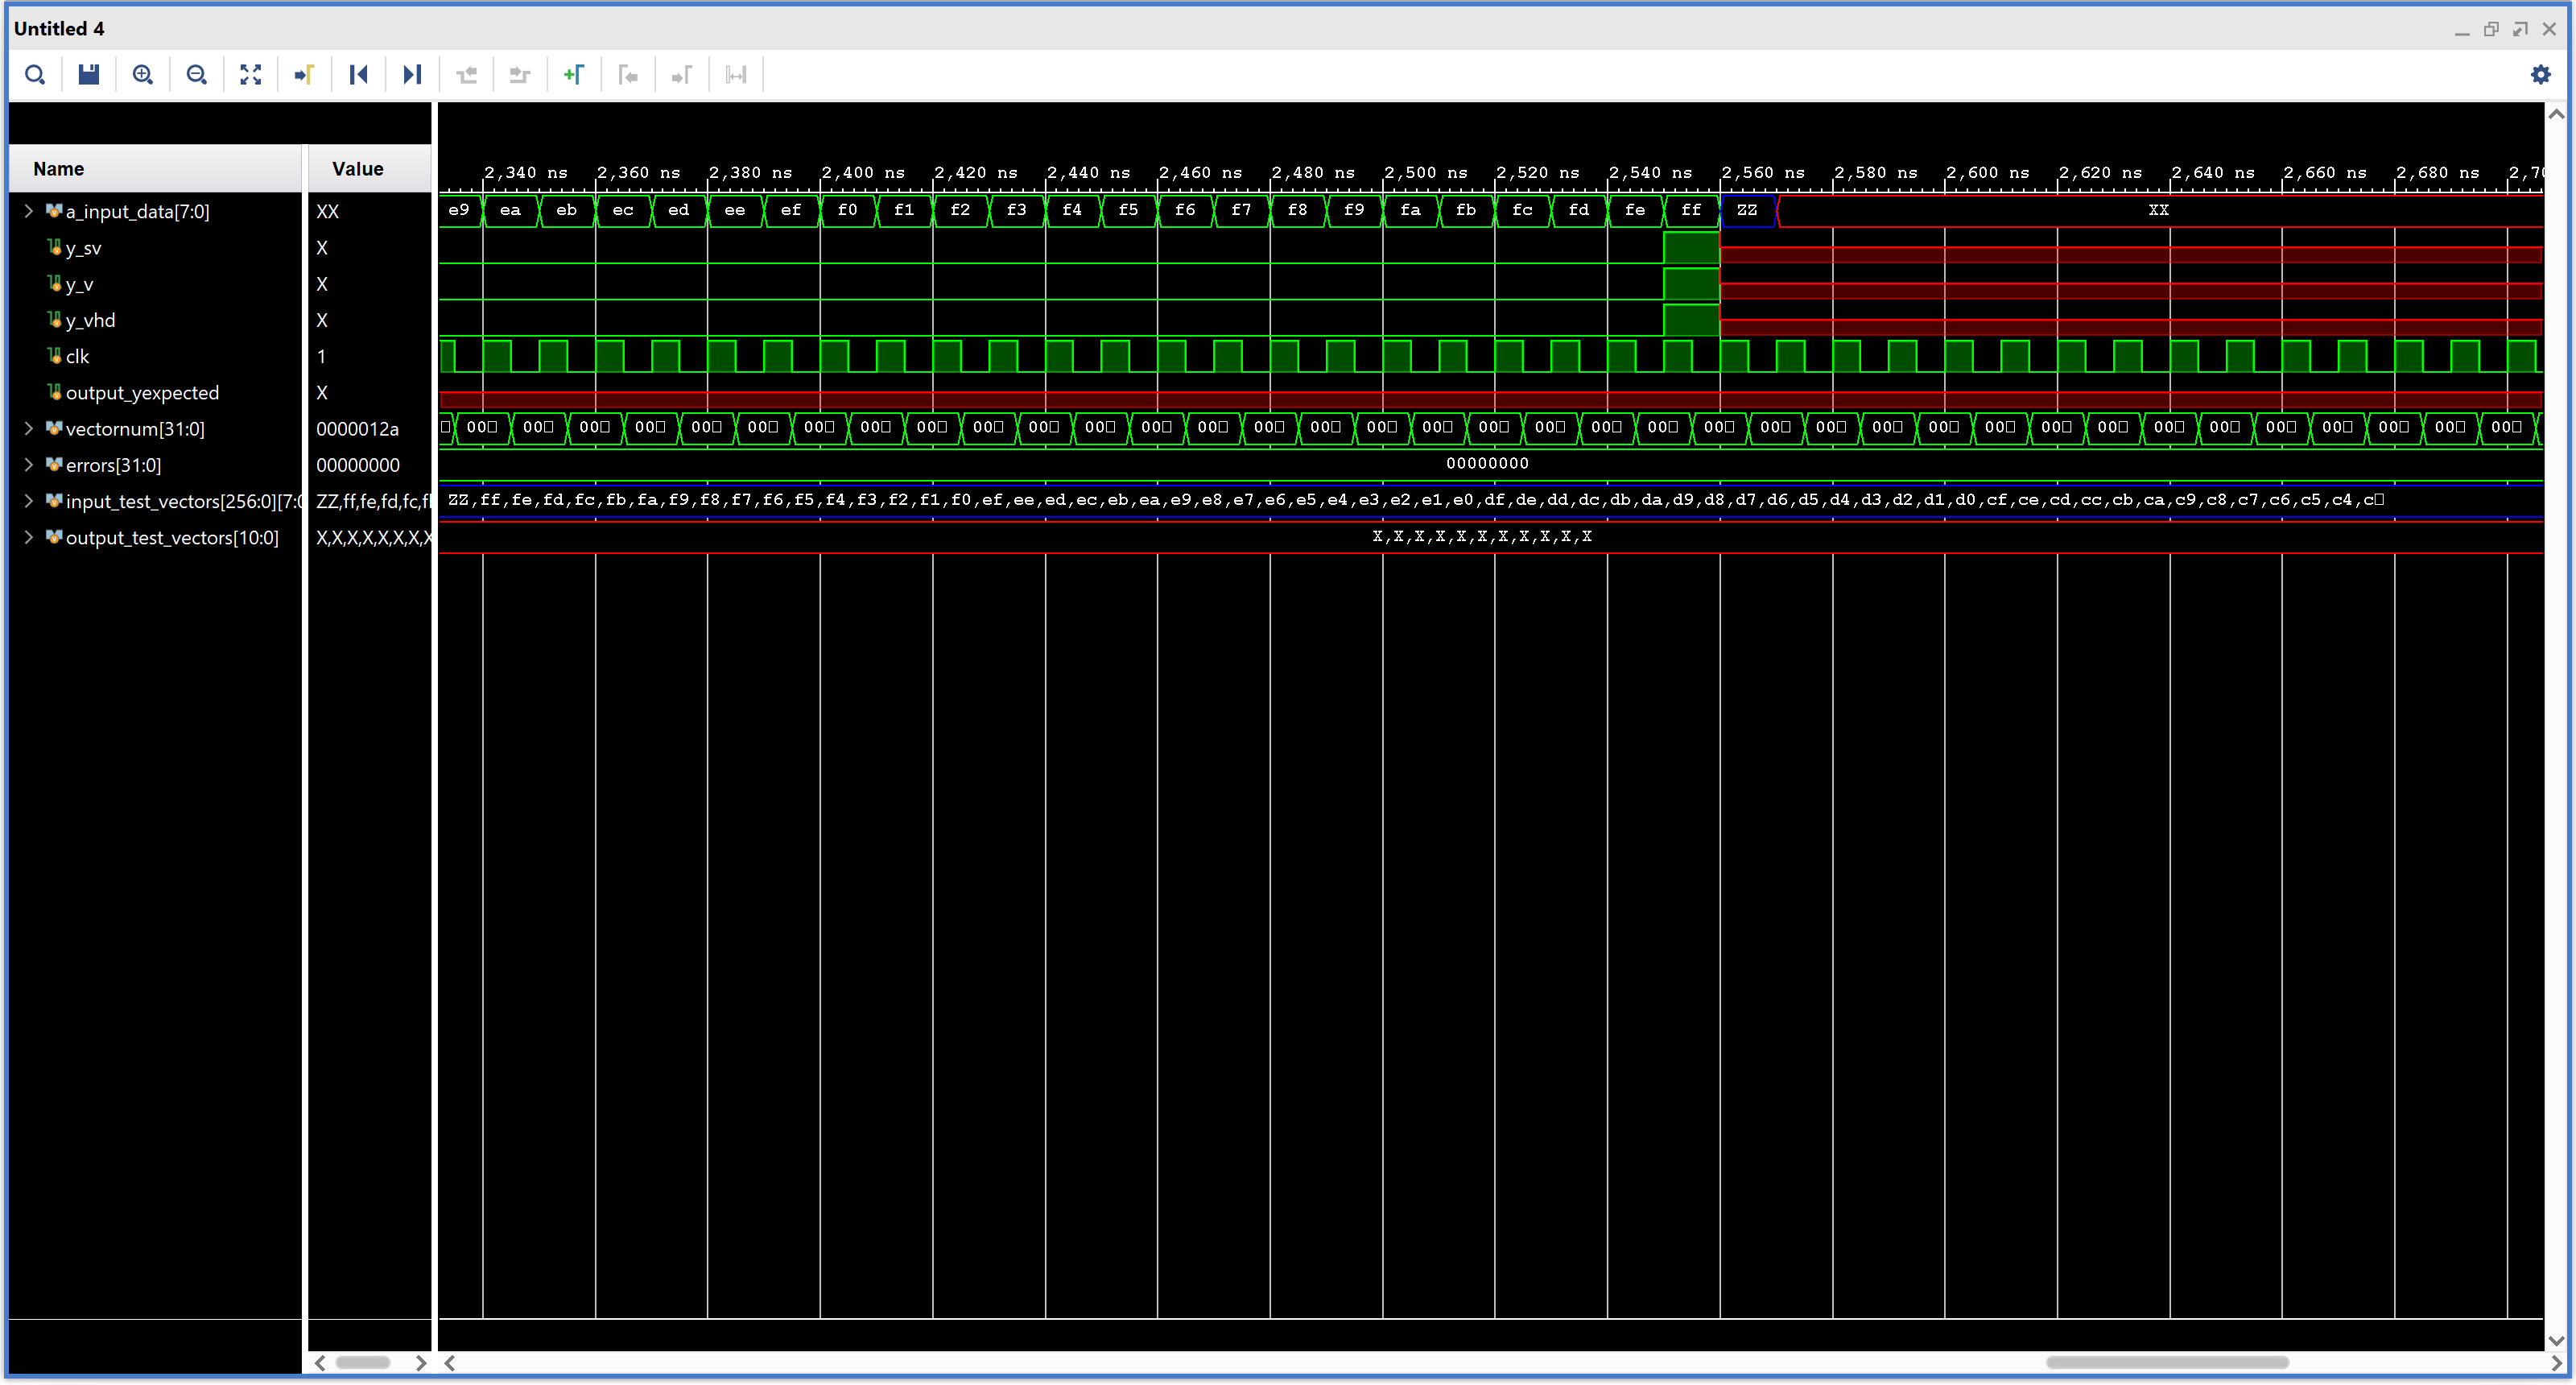Viewport: 2576px width, 1385px height.
Task: Select the output_yexpected signal
Action: [142, 393]
